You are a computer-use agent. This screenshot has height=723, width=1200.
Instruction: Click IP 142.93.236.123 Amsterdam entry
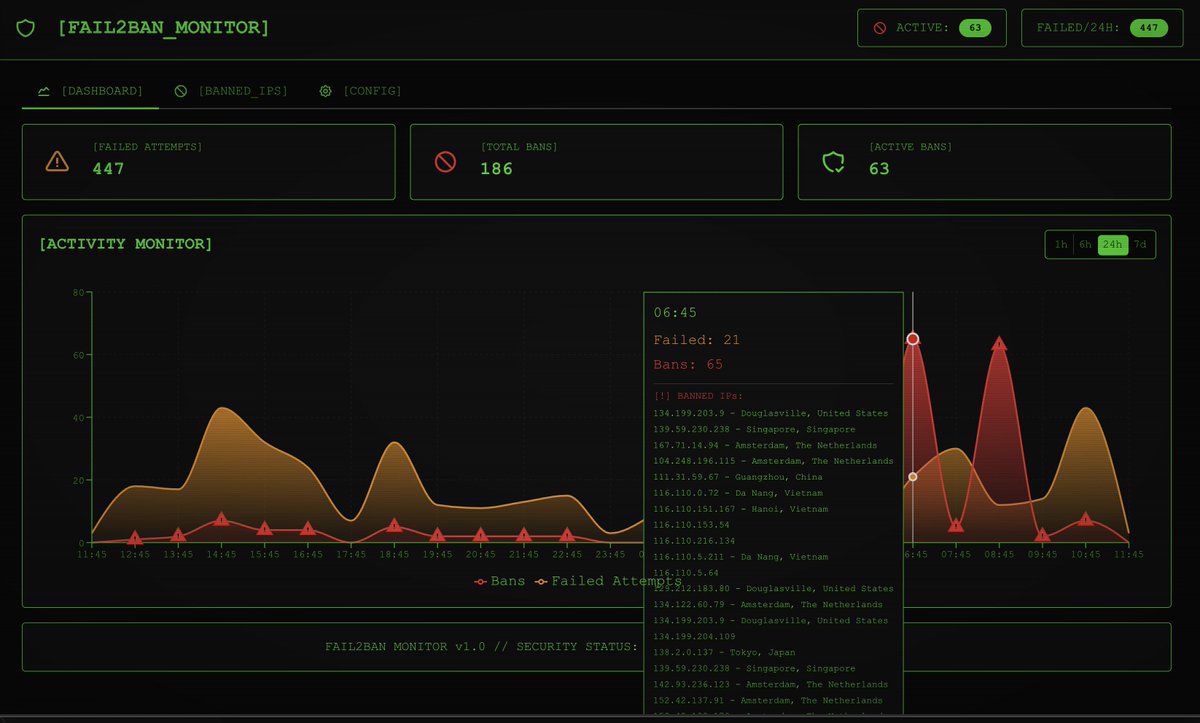click(x=770, y=684)
